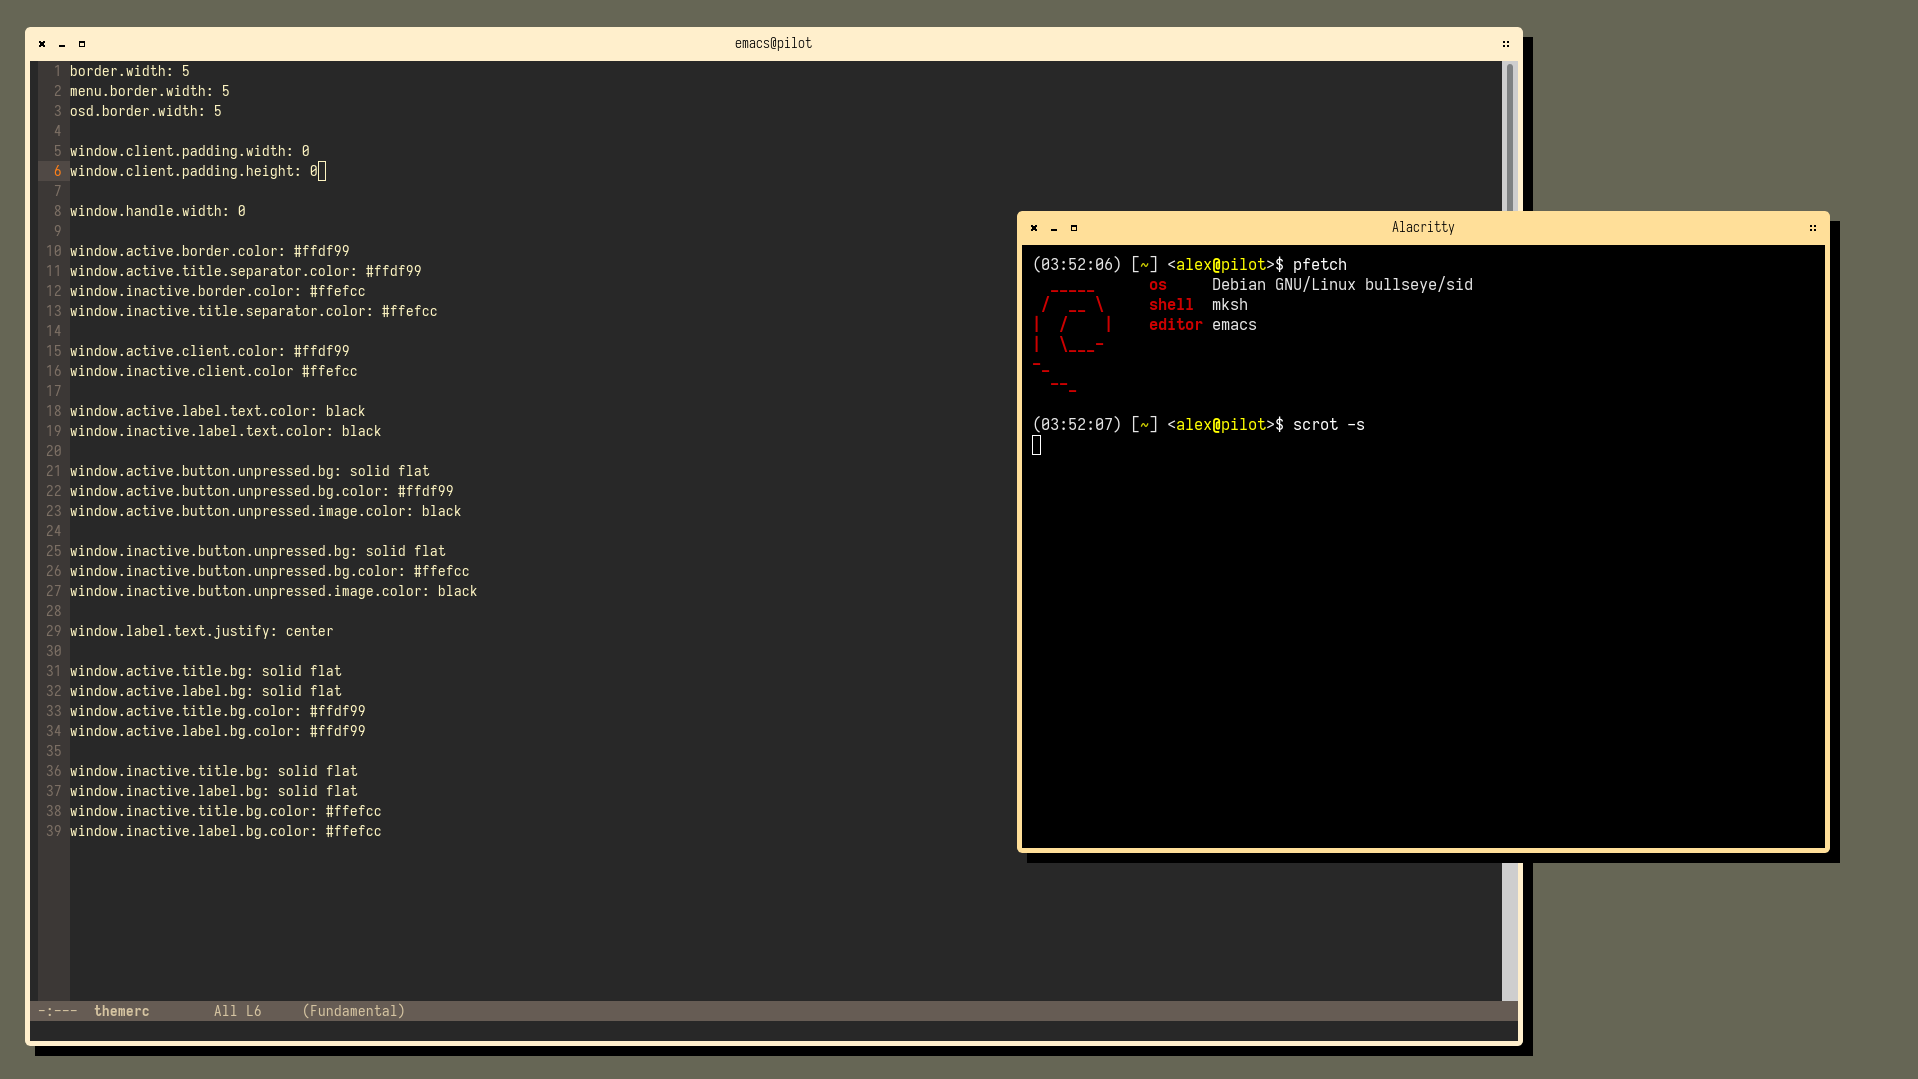Click 'window.active.label.text.color: black' line

[x=218, y=411]
